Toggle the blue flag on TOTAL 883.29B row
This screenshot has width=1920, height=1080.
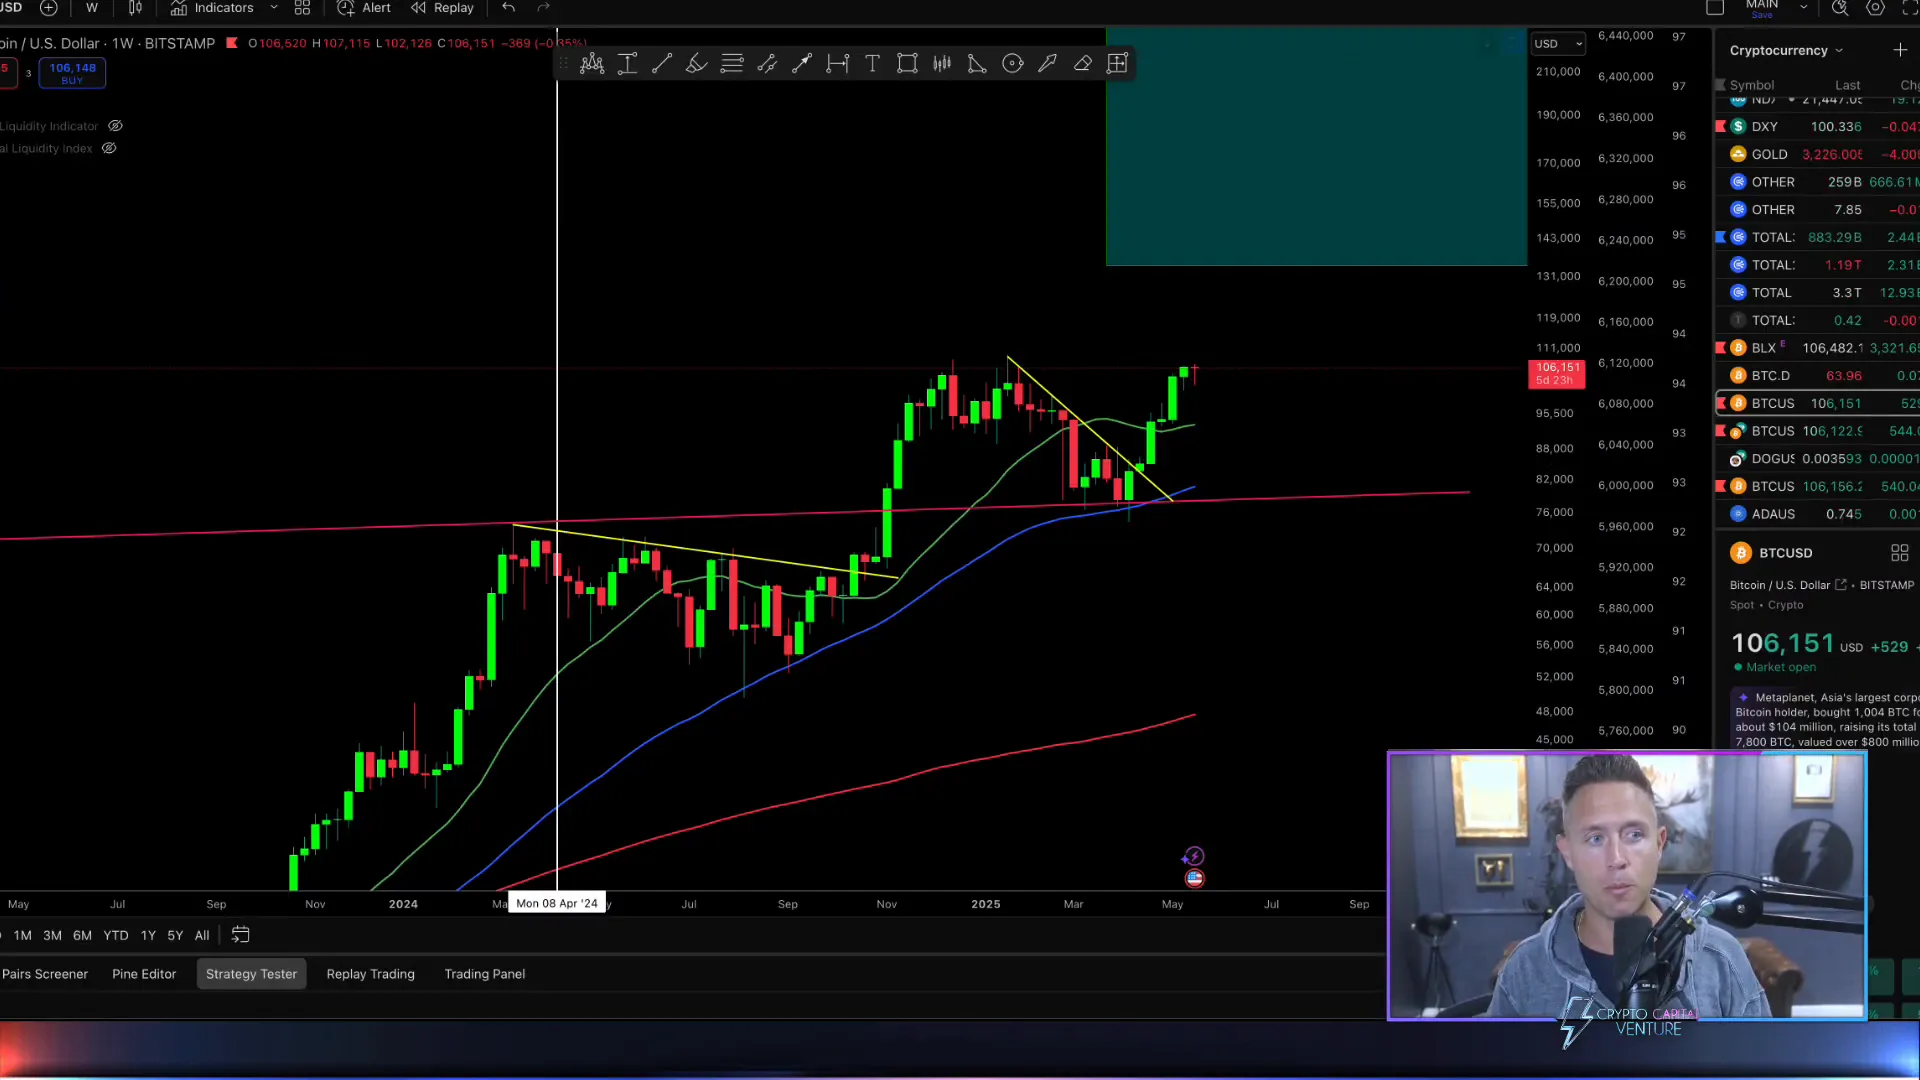click(1720, 237)
